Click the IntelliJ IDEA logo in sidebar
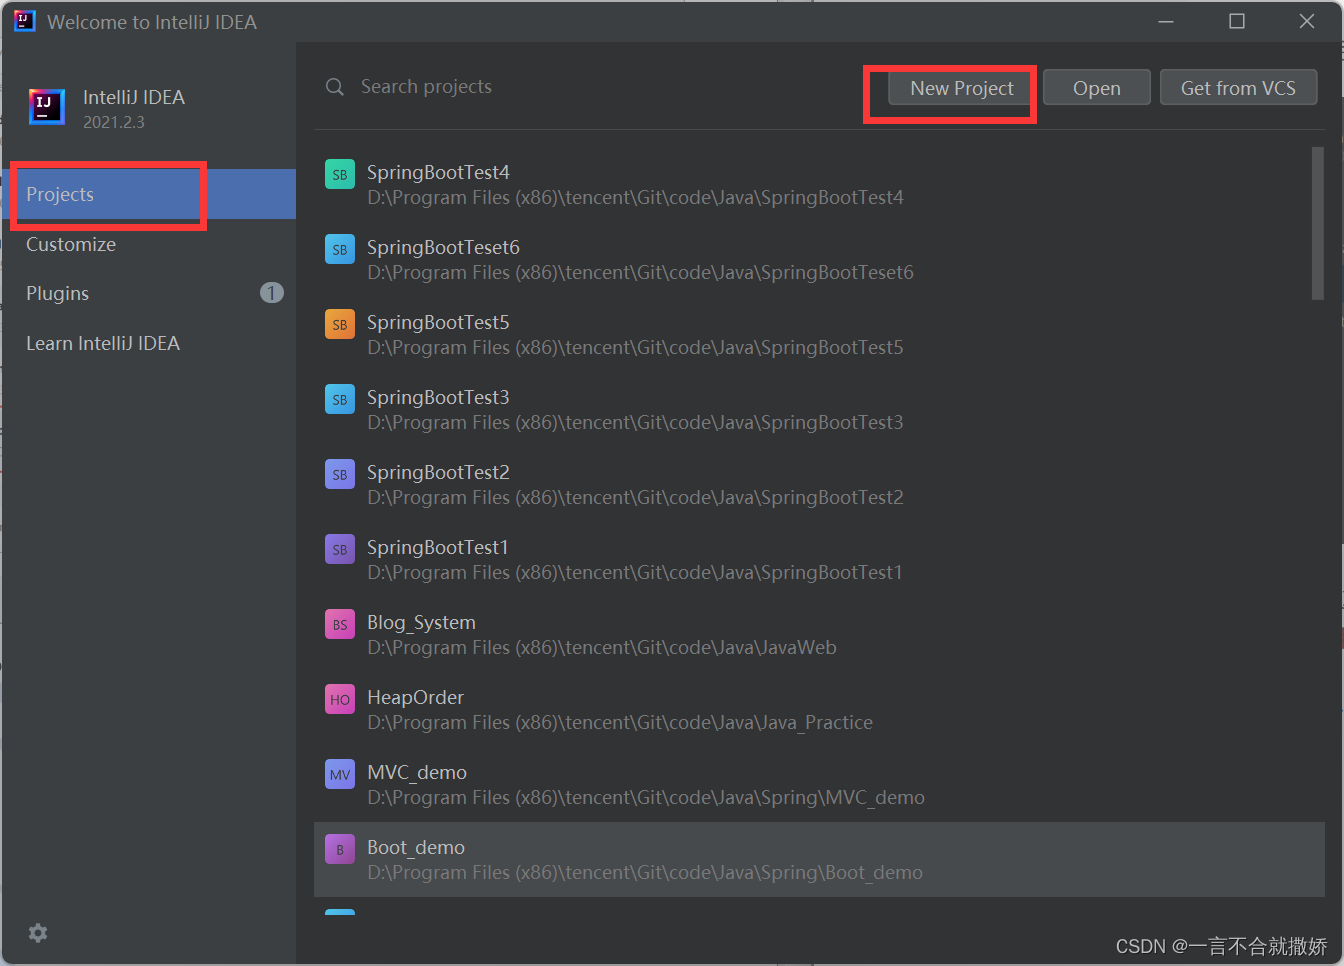The image size is (1344, 966). 47,107
